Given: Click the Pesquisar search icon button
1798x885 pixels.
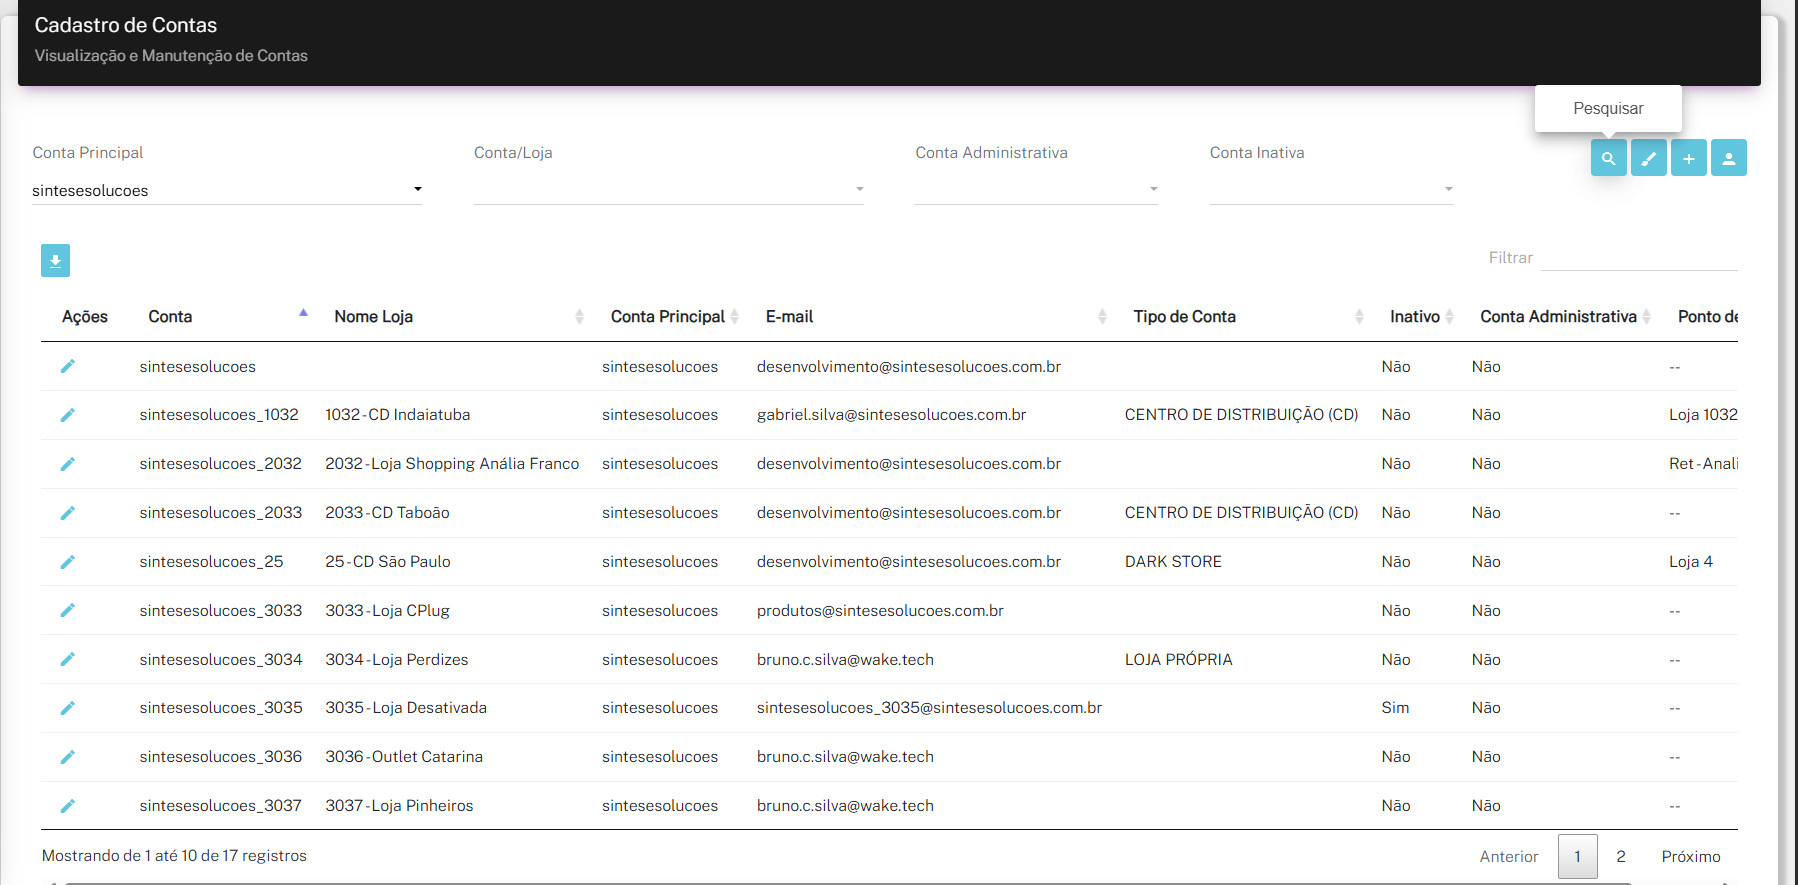Looking at the screenshot, I should (x=1608, y=158).
